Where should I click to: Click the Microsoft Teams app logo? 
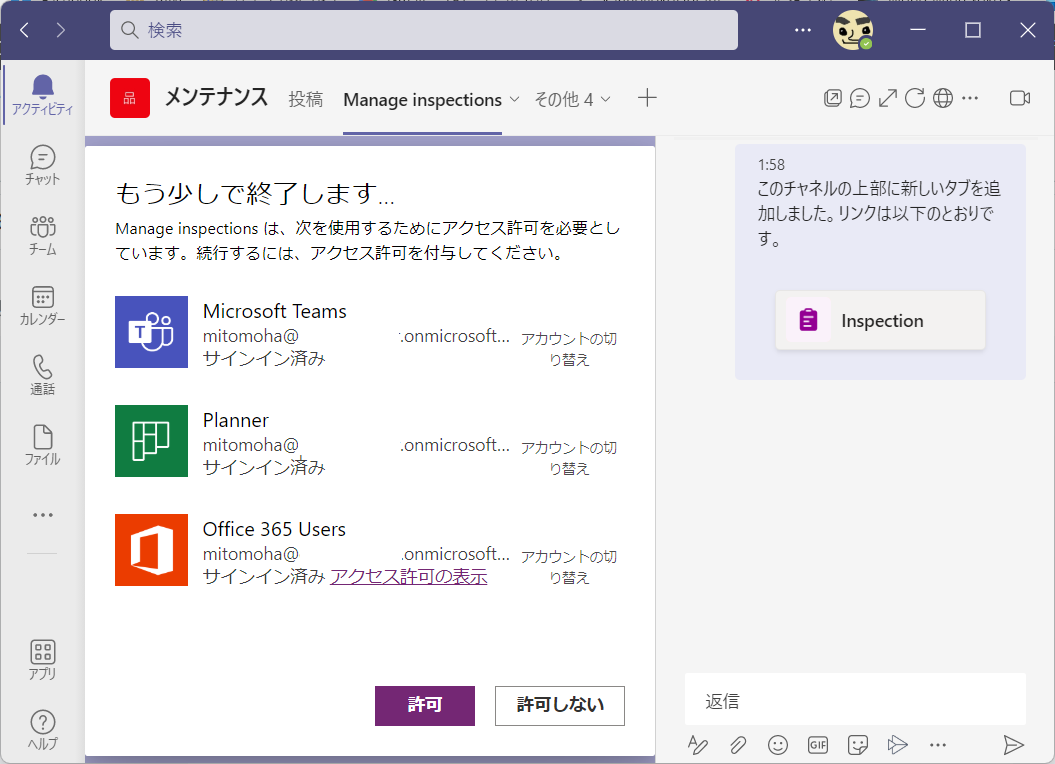[x=151, y=332]
